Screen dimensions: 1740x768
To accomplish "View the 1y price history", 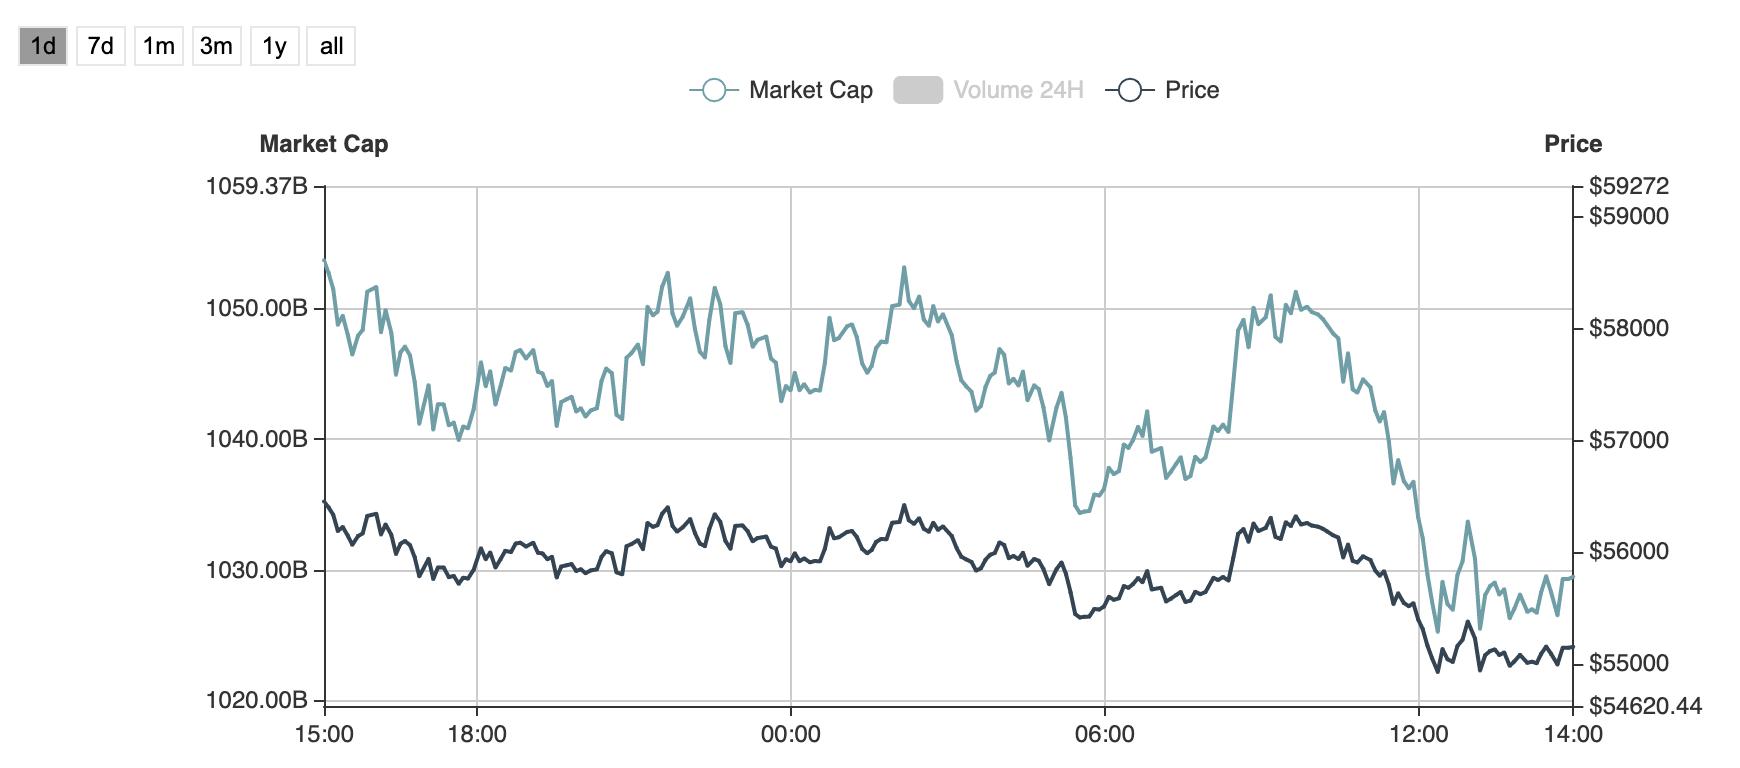I will click(274, 46).
